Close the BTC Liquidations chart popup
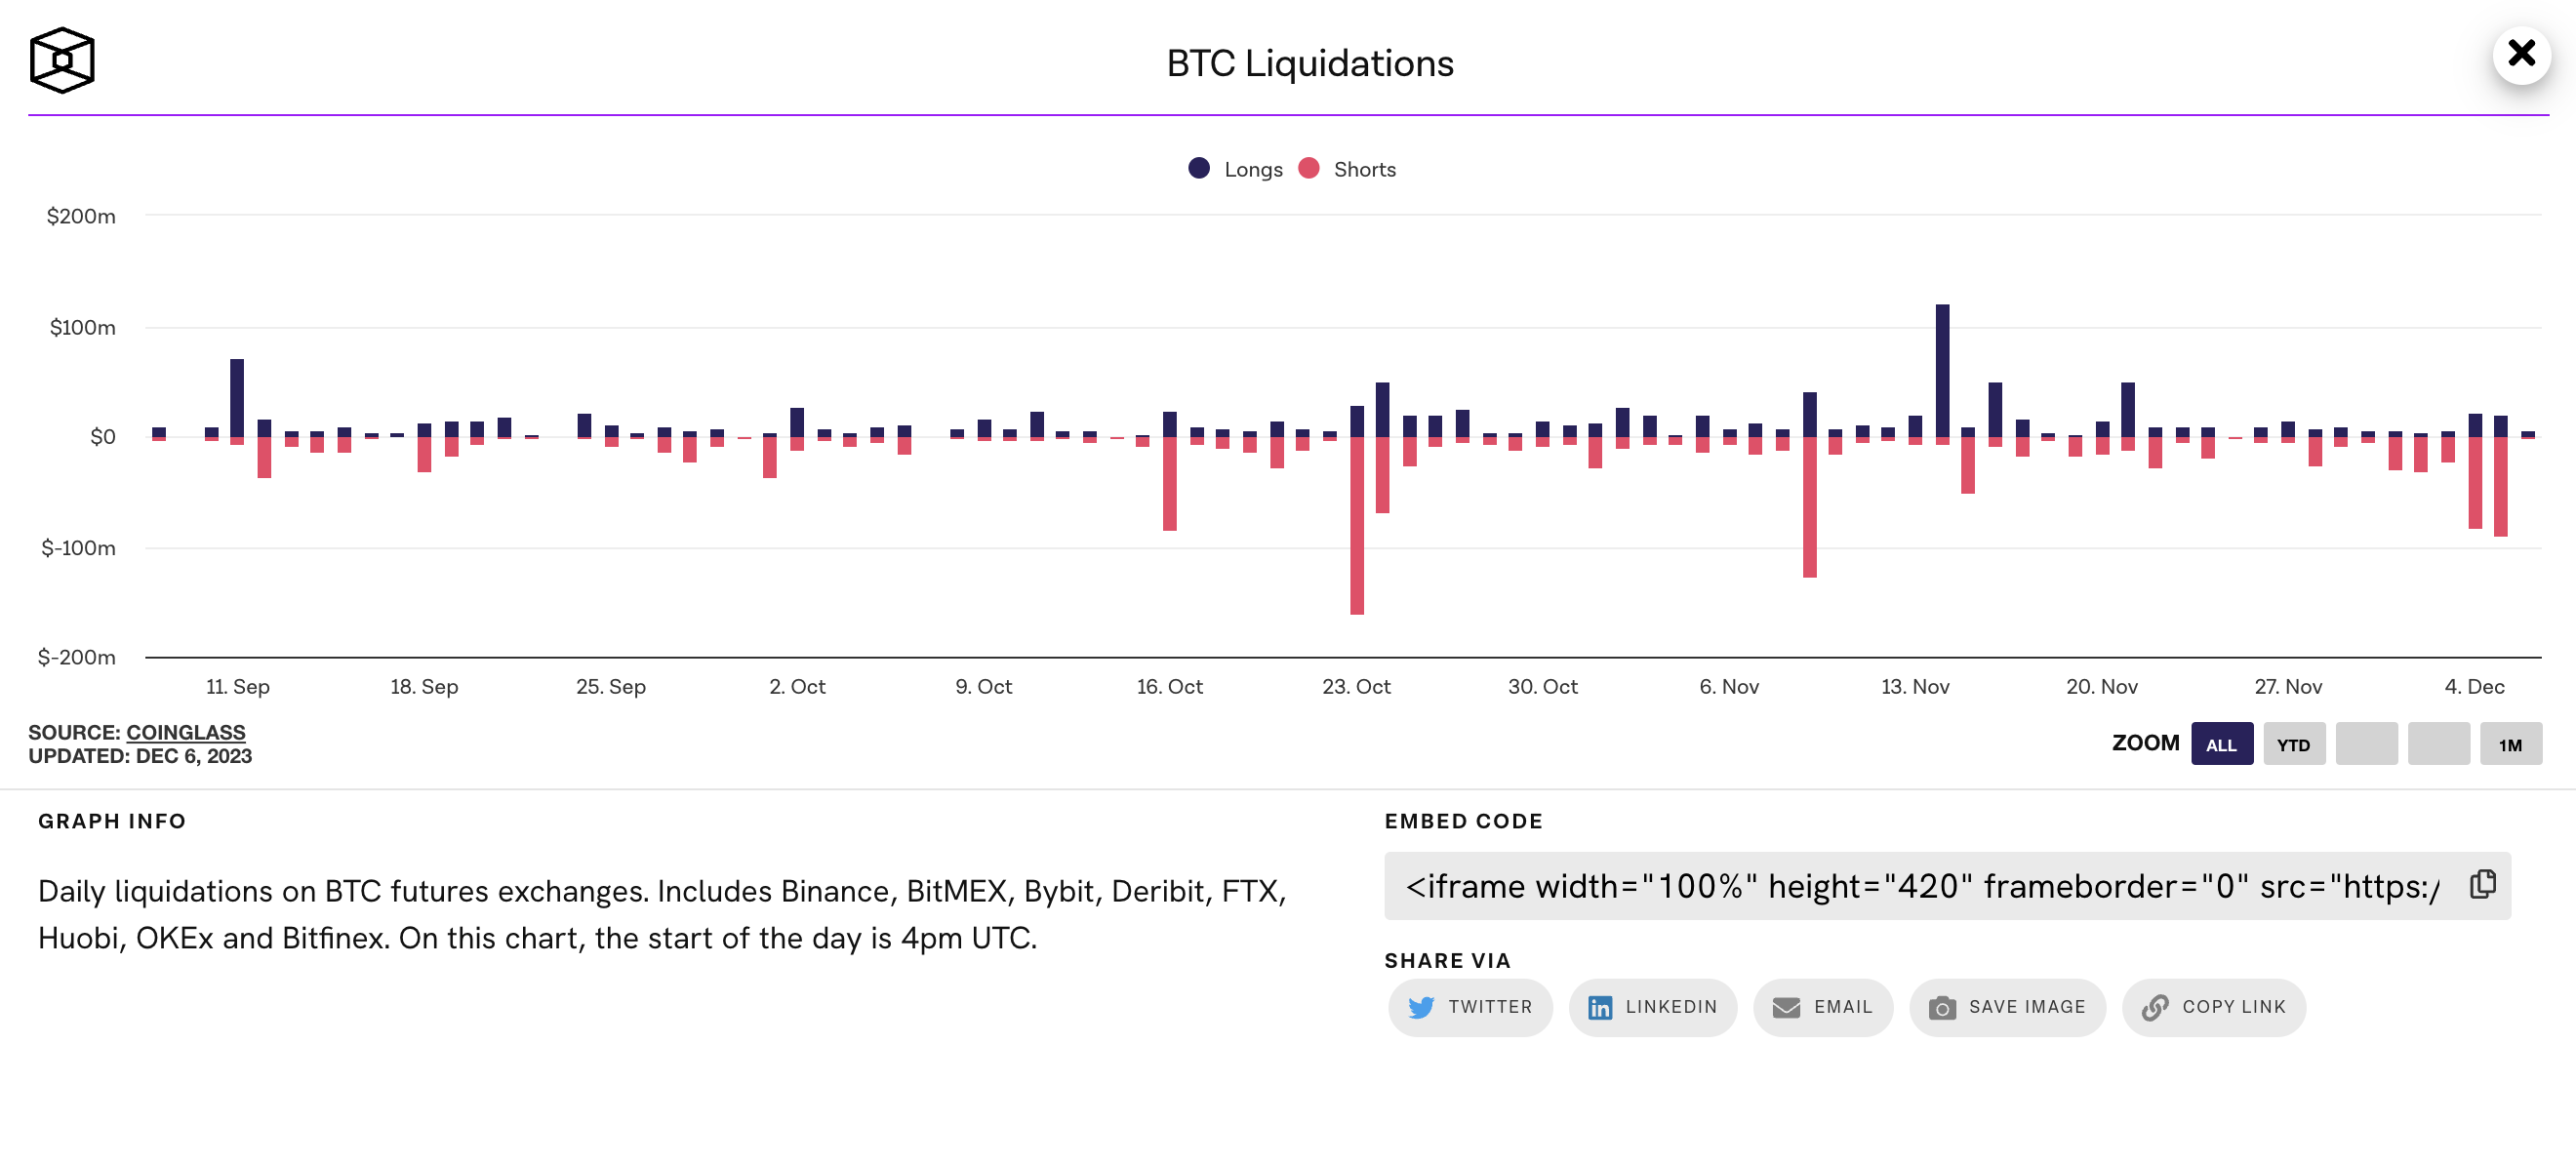The height and width of the screenshot is (1165, 2576). coord(2521,53)
